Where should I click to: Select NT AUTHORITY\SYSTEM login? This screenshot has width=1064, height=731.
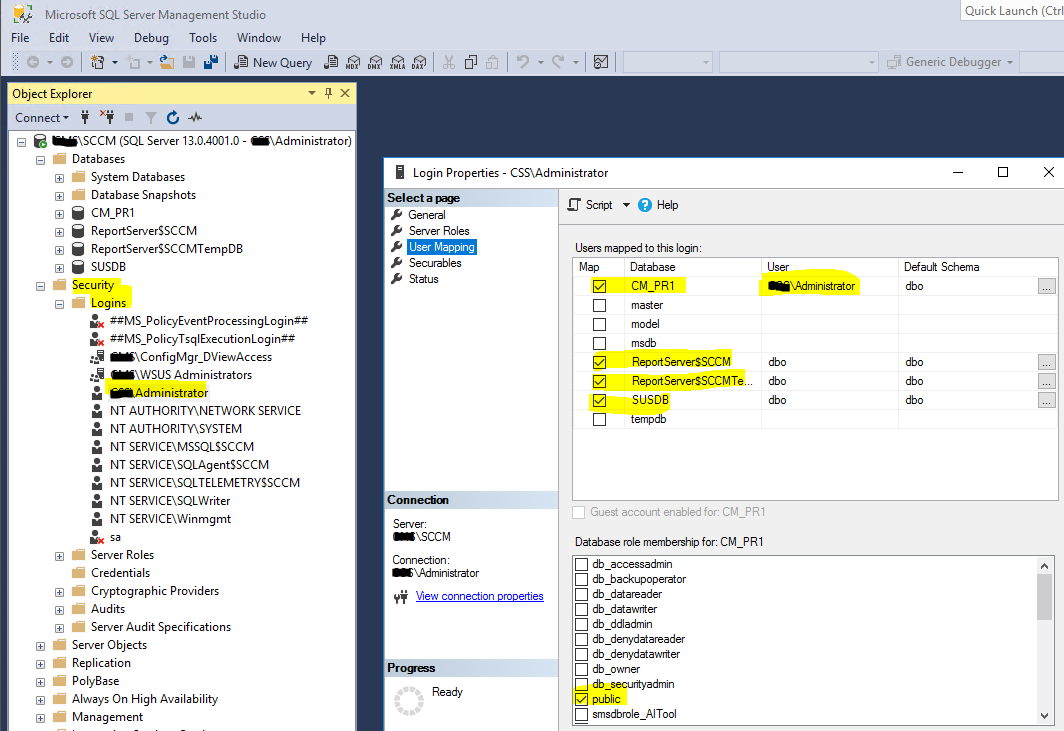176,430
